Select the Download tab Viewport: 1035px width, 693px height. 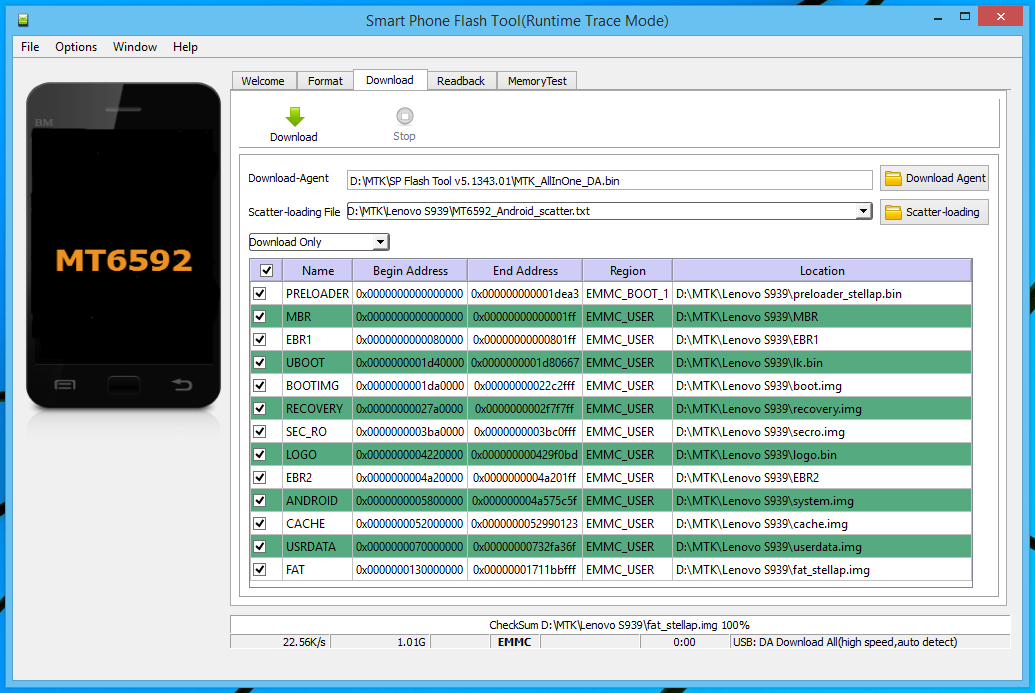pos(390,80)
